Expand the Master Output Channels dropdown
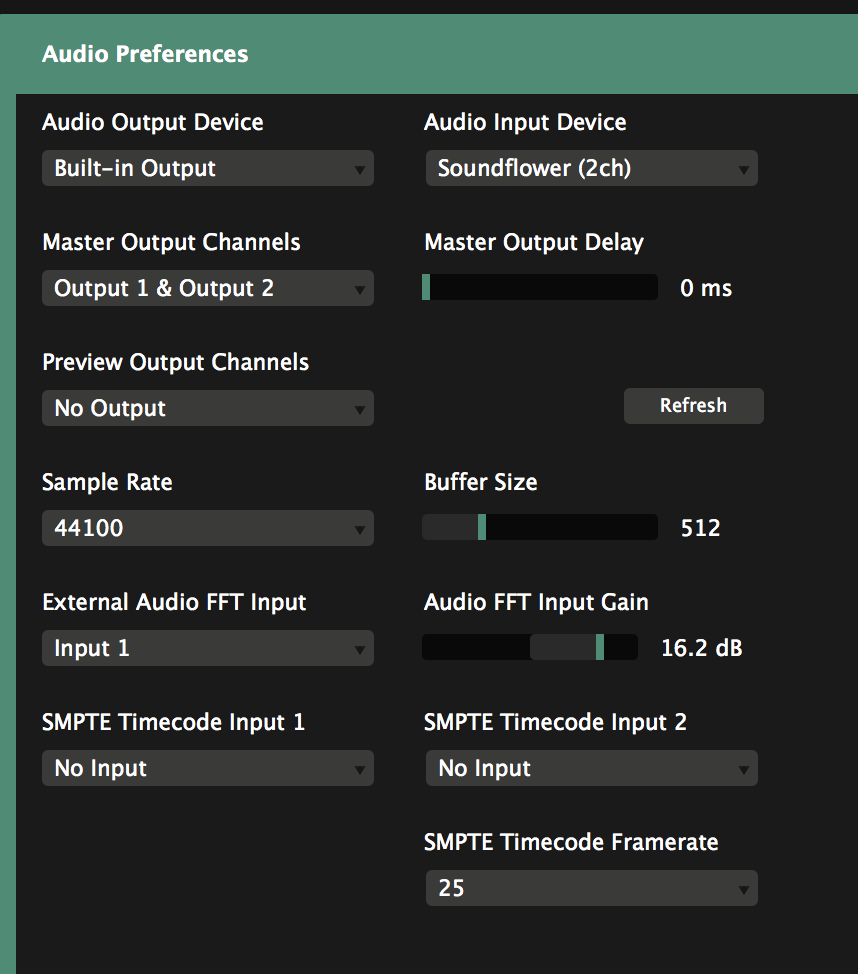 [207, 288]
